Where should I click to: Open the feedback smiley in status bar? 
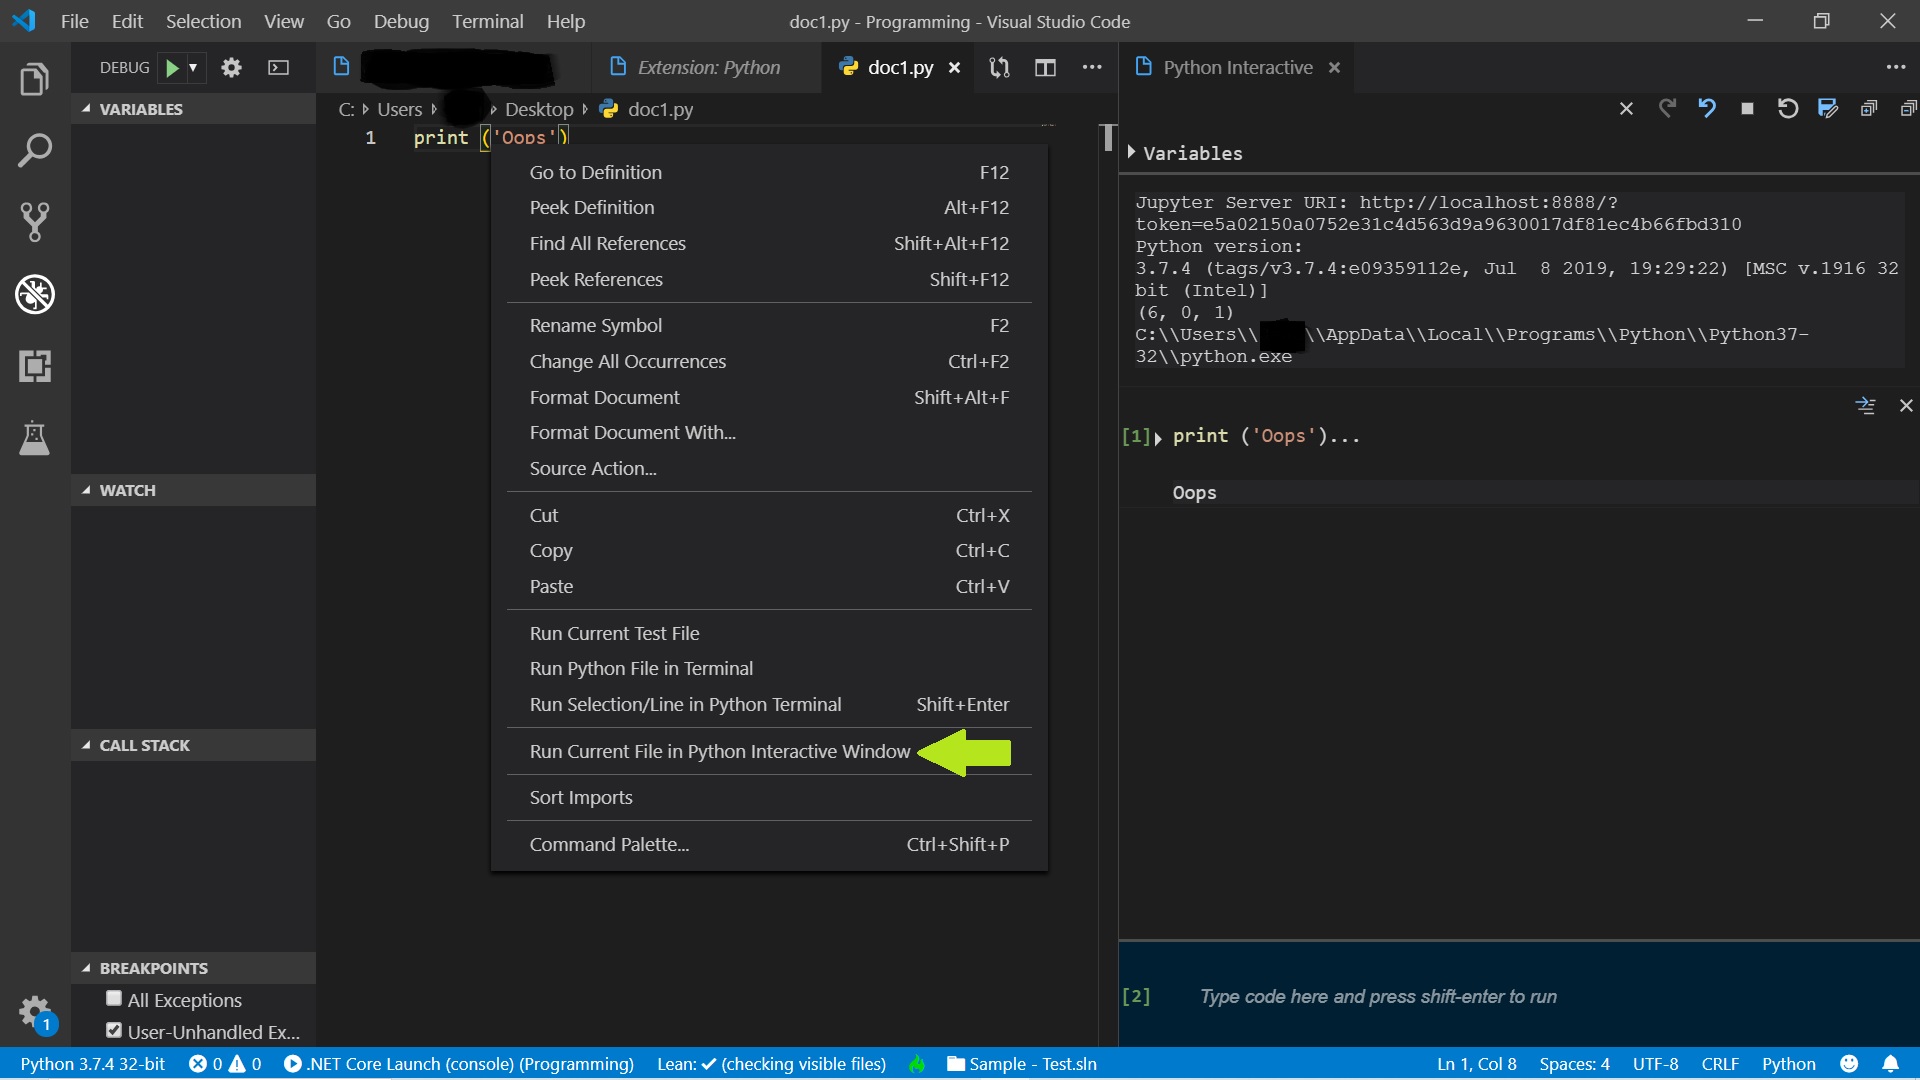(x=1849, y=1064)
